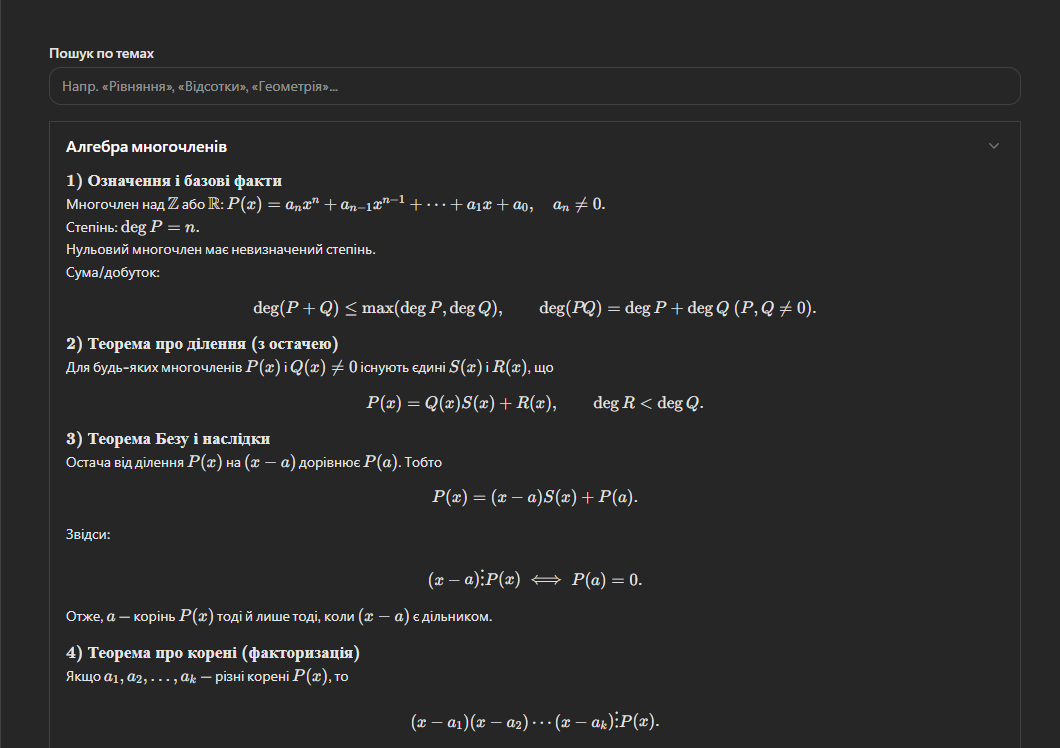1060x748 pixels.
Task: Click the Пошук по темах label
Action: coord(101,53)
